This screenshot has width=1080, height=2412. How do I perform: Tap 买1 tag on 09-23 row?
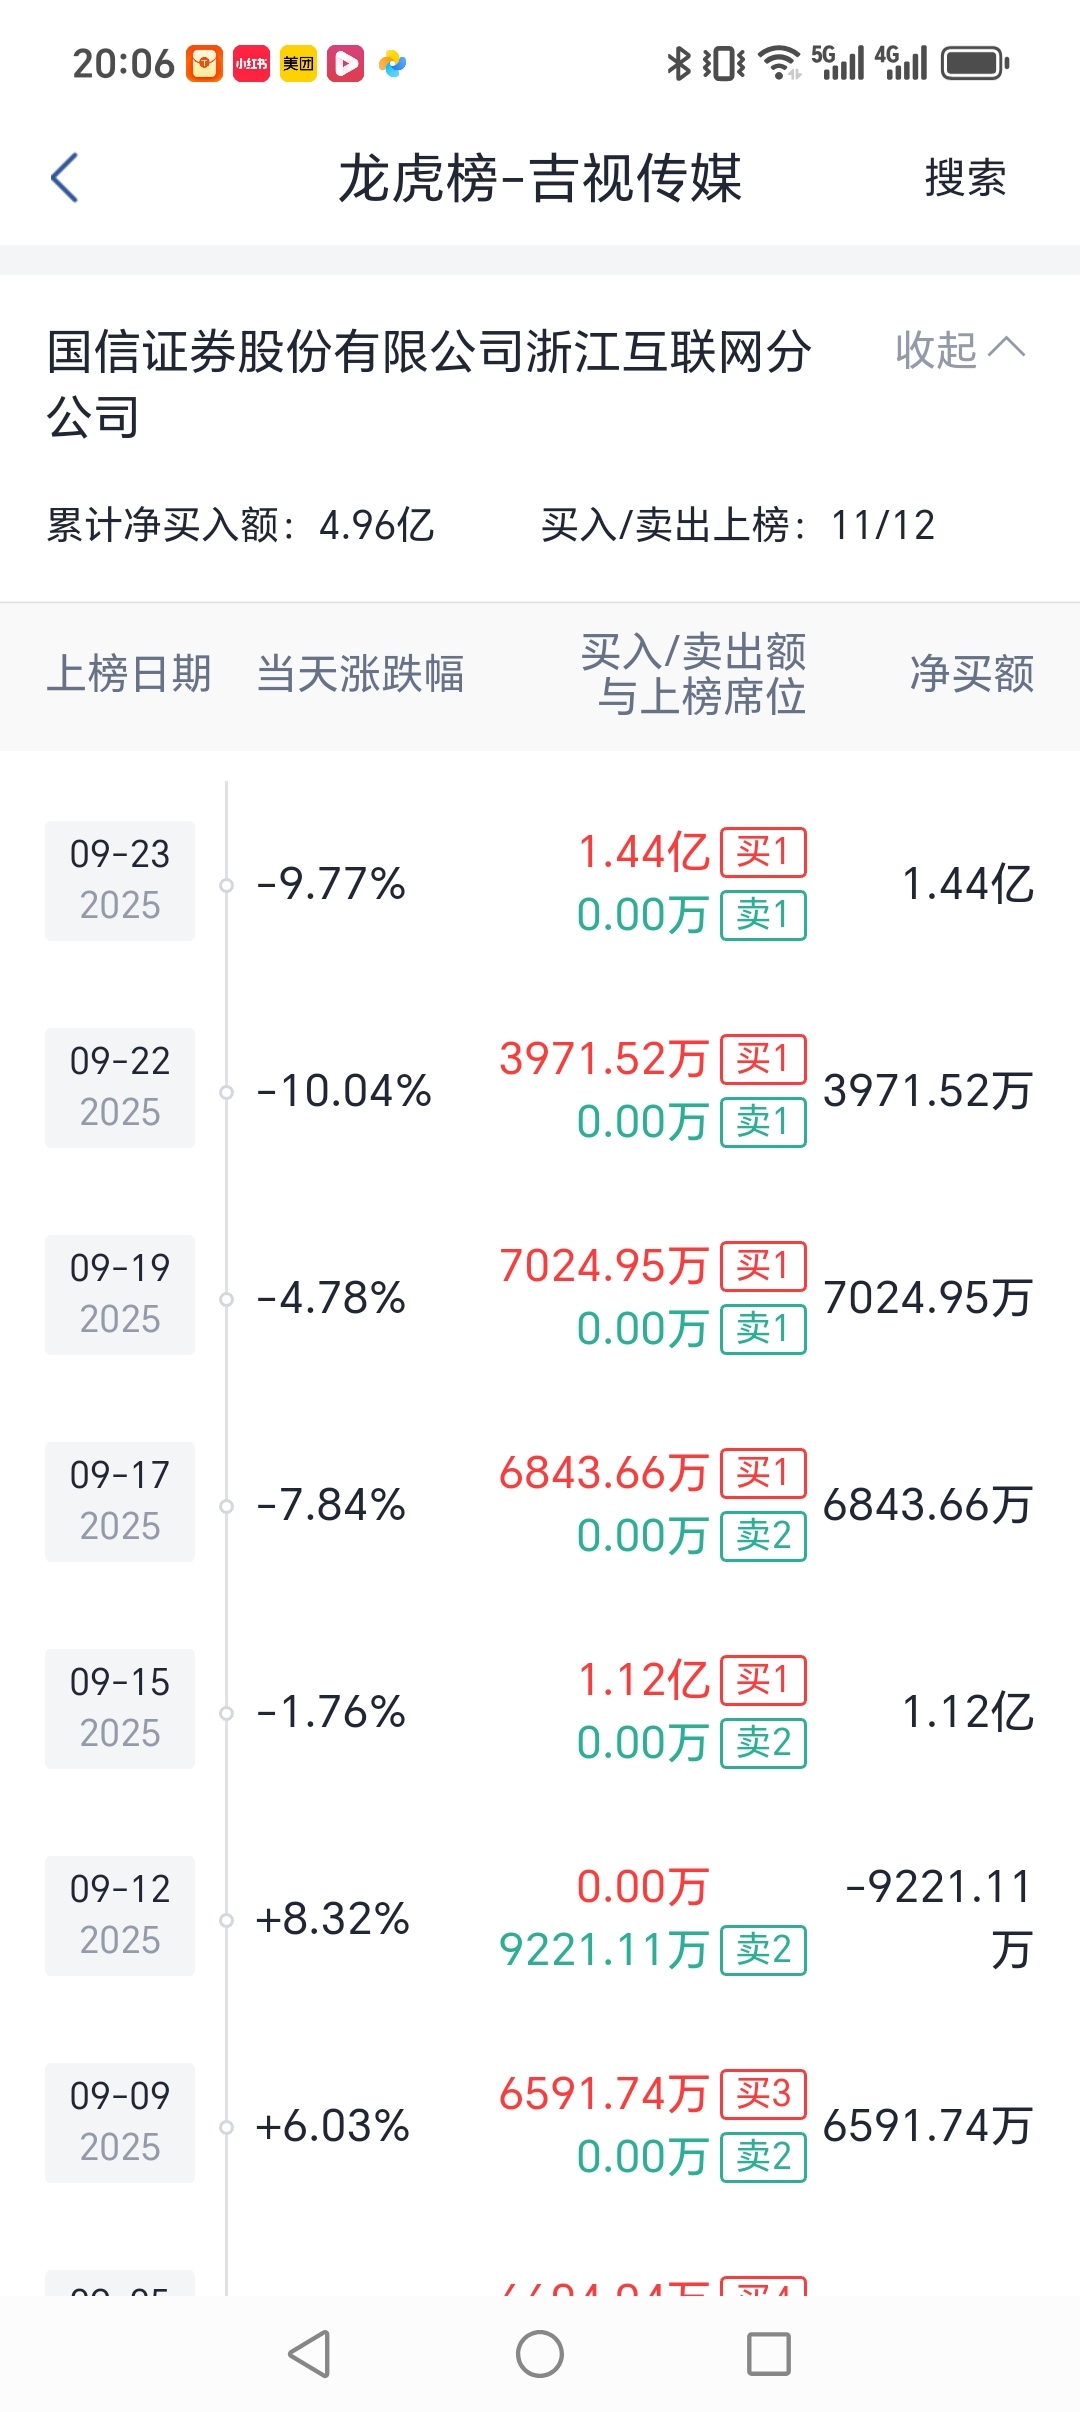coord(764,853)
